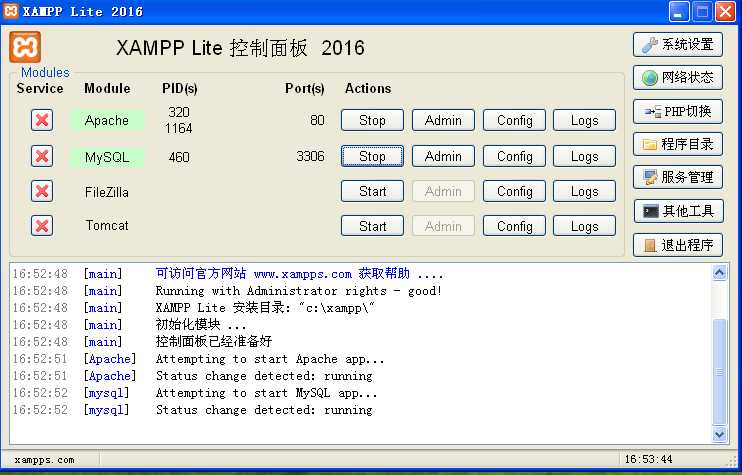The width and height of the screenshot is (742, 475).
Task: Toggle the MySQL service install checkbox
Action: tap(42, 156)
